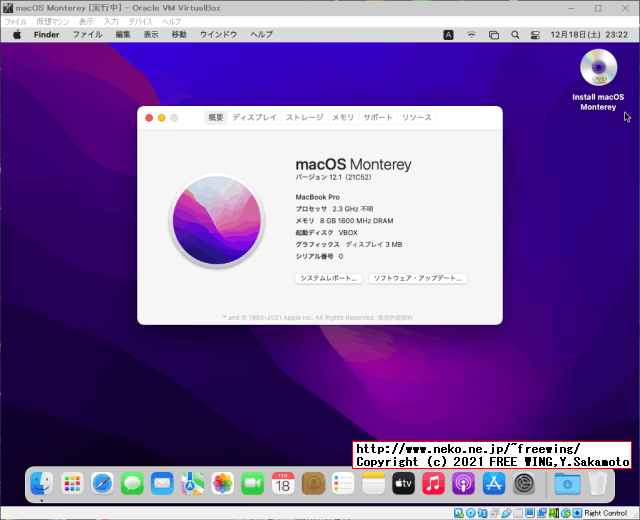Launch Apple TV app from the Dock
The width and height of the screenshot is (640, 520).
(403, 484)
